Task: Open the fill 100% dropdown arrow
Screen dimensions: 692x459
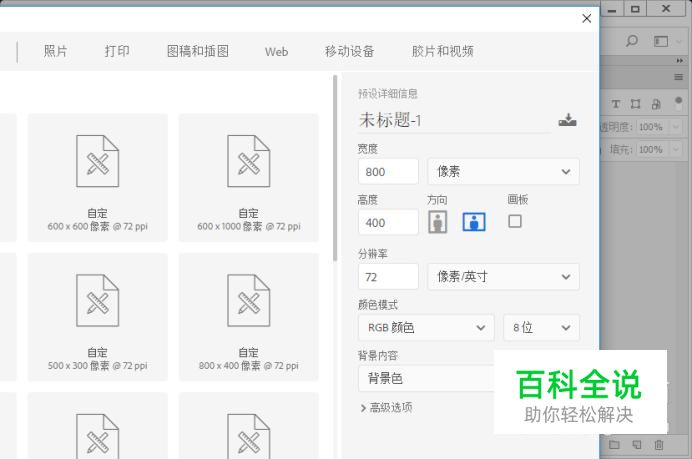Action: pyautogui.click(x=676, y=150)
